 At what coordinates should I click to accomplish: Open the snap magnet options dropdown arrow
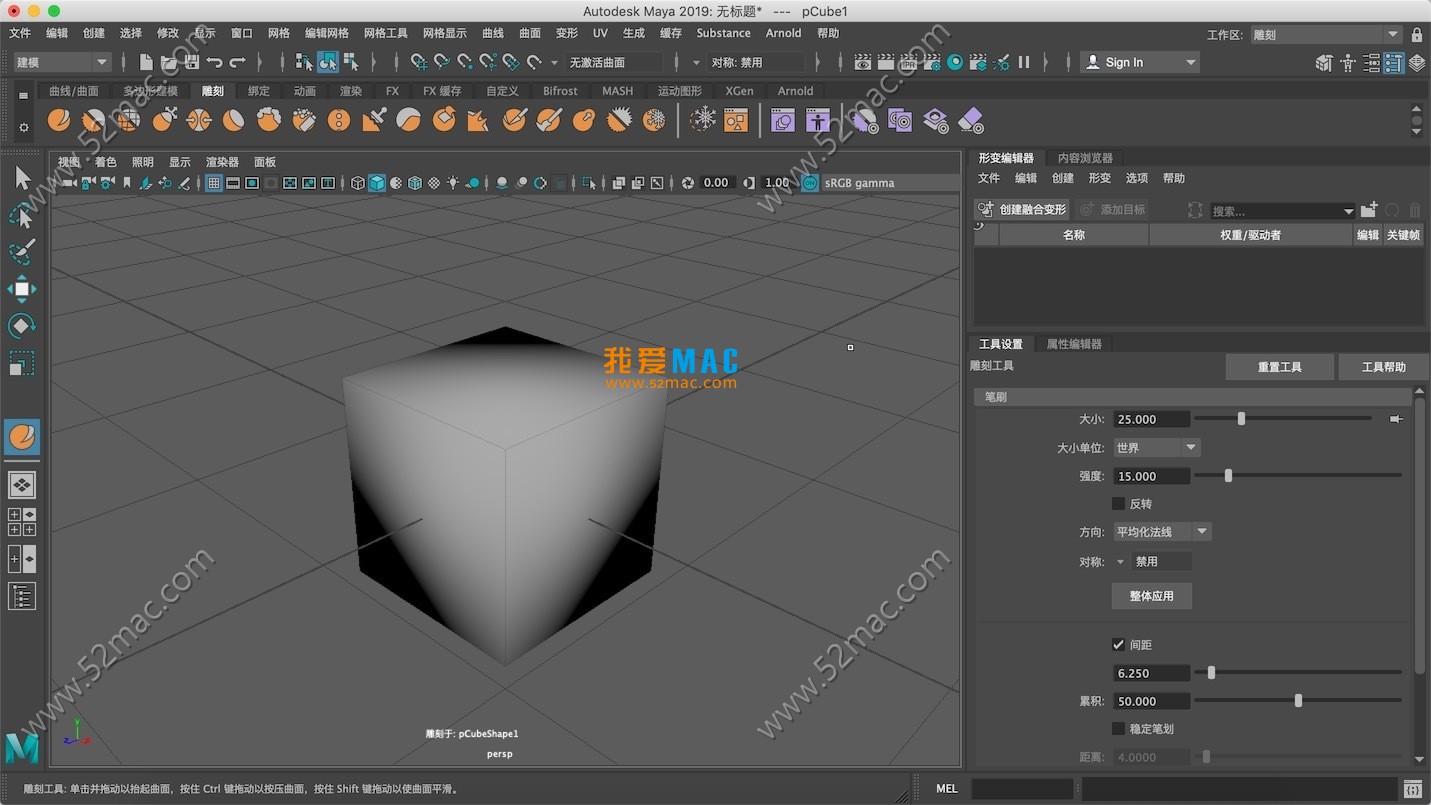click(555, 62)
